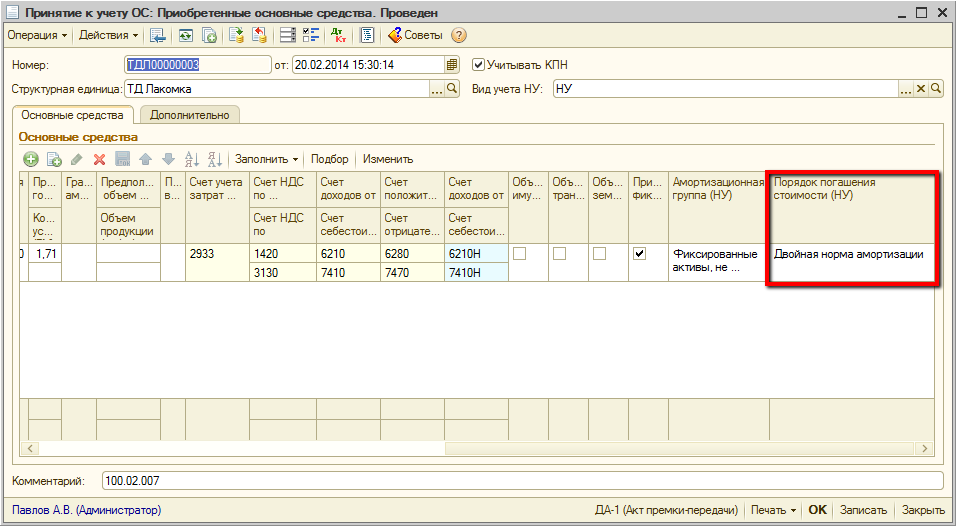The width and height of the screenshot is (956, 526).
Task: Open the Печать dropdown at the bottom
Action: click(773, 510)
